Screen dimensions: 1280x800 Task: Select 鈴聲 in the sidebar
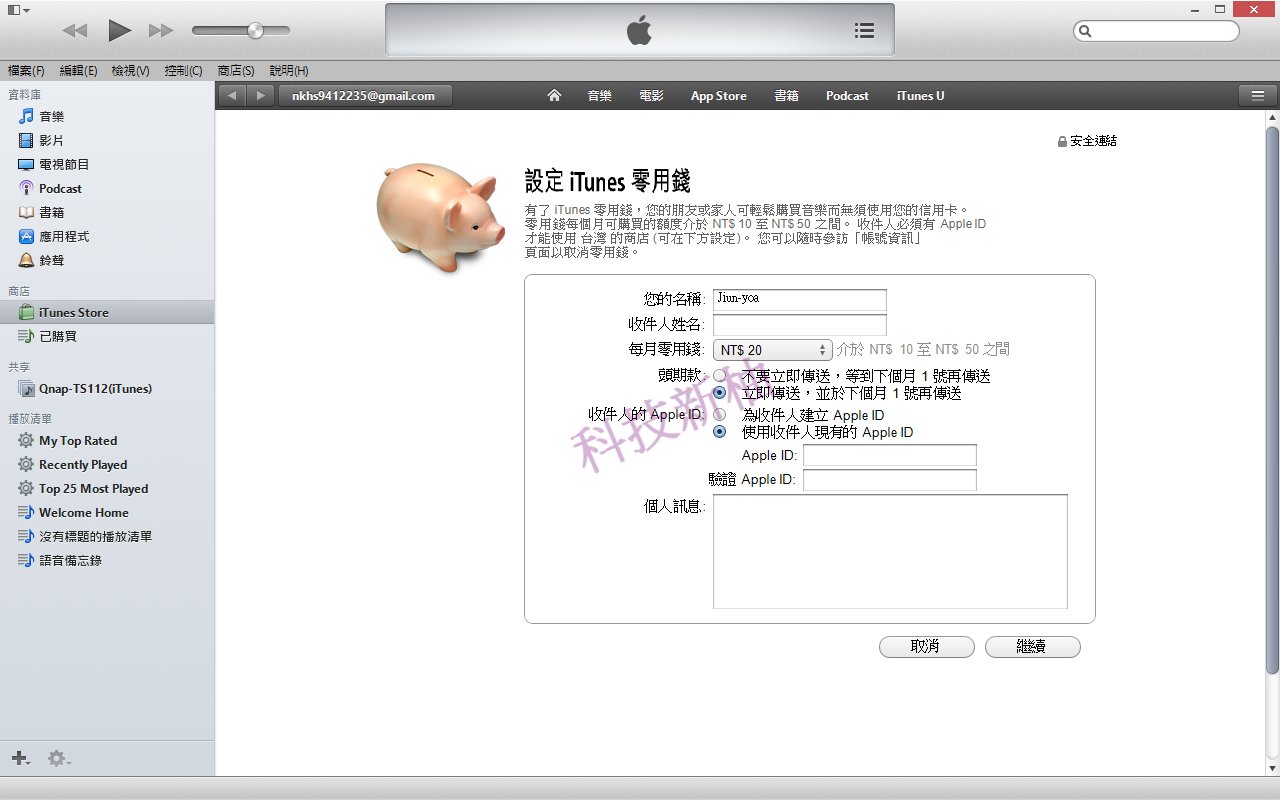(x=107, y=260)
